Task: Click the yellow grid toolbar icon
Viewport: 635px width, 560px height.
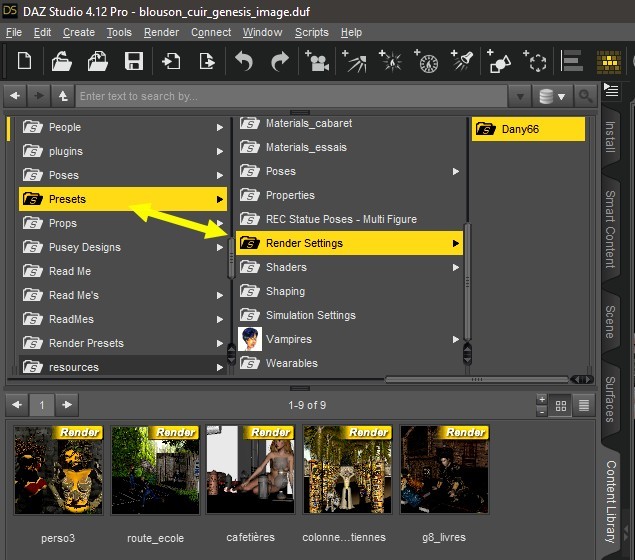Action: 609,62
